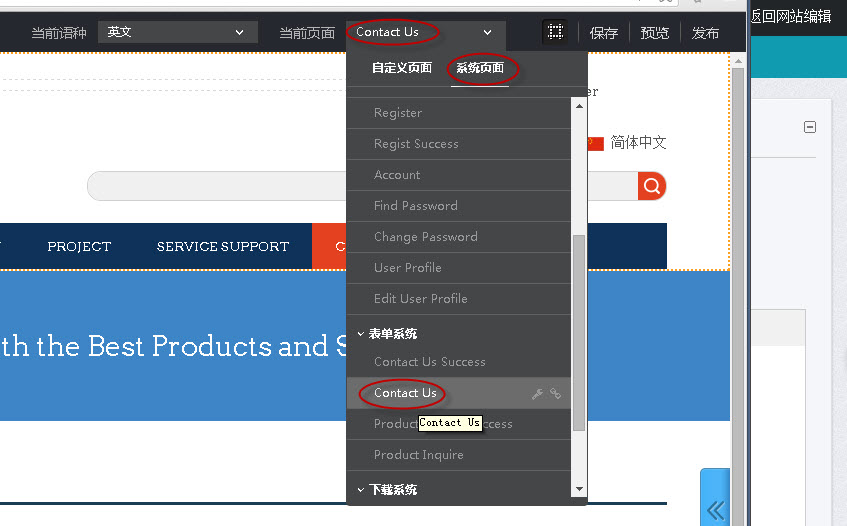
Task: Click the orange search magnifier icon
Action: (x=652, y=186)
